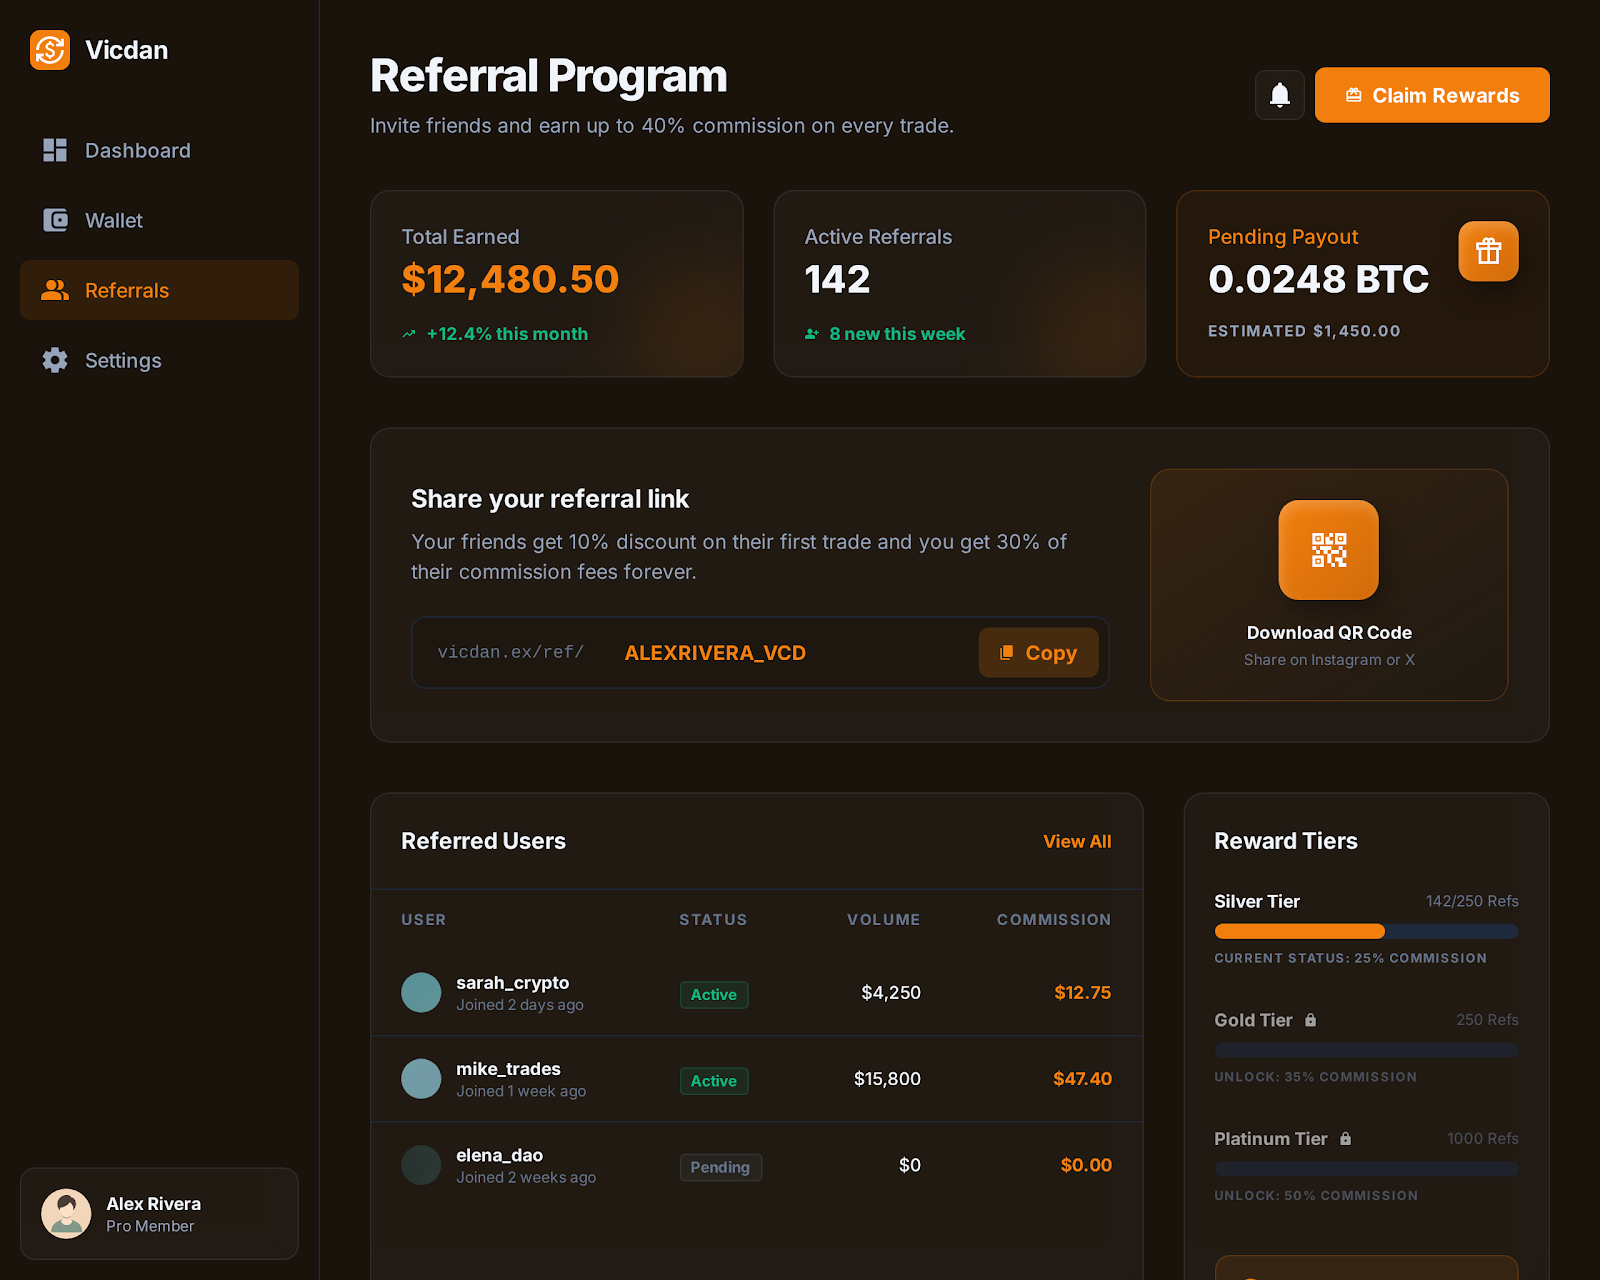
Task: Copy the referral link
Action: click(1037, 653)
